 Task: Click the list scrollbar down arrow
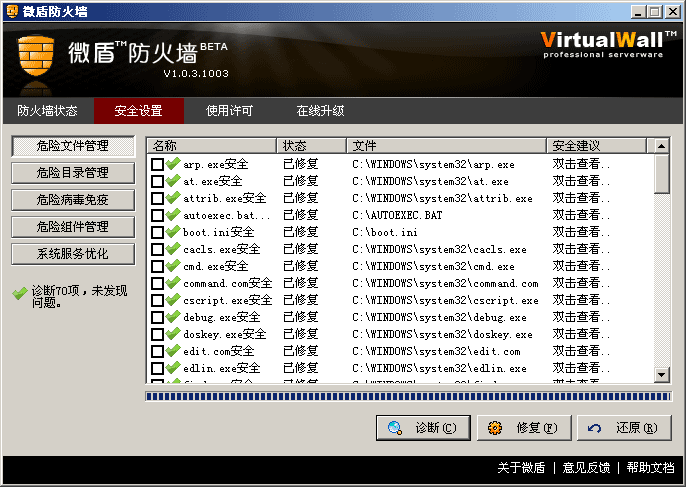coord(662,375)
